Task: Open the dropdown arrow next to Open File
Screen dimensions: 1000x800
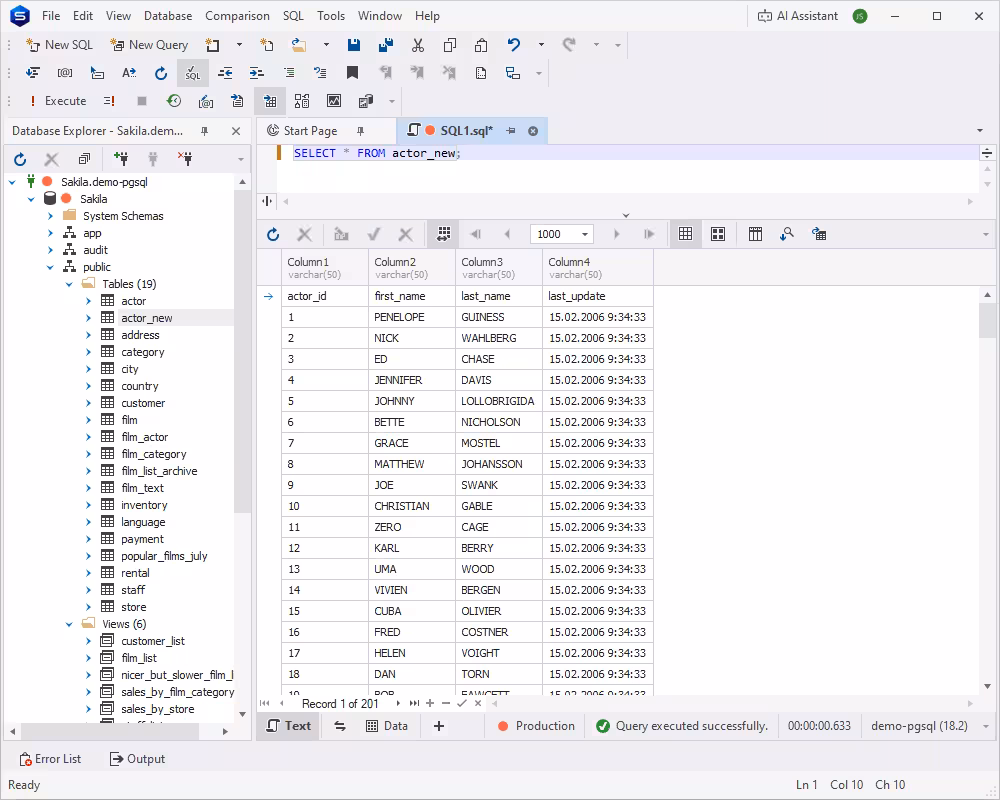Action: [326, 45]
